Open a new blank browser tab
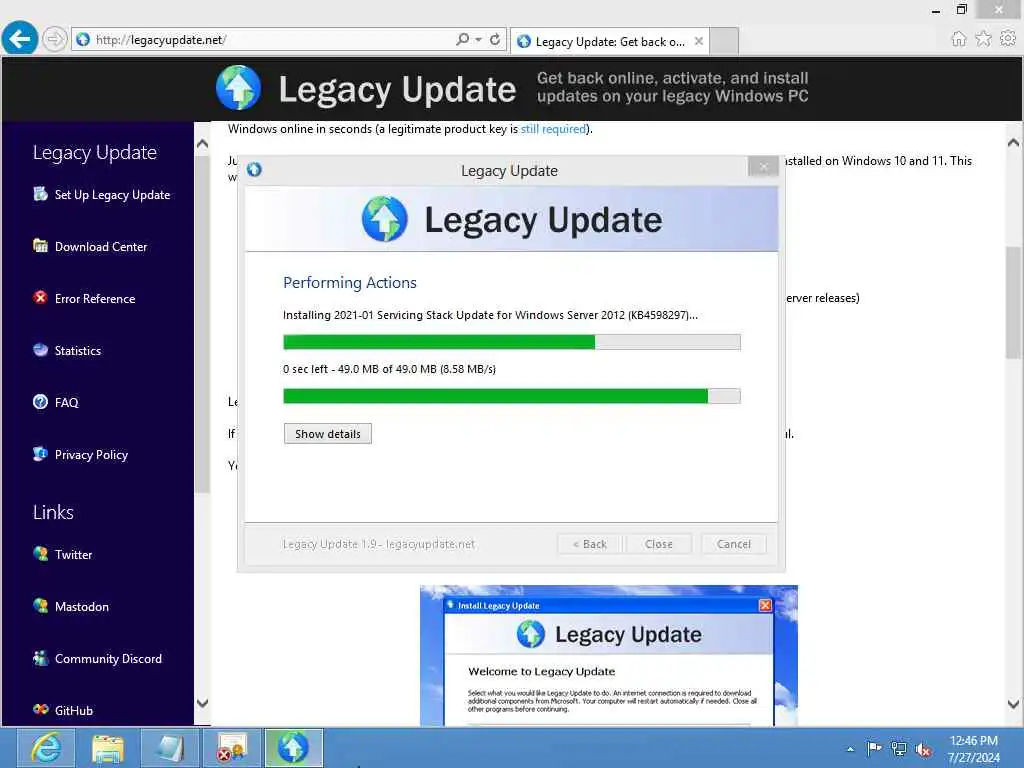The width and height of the screenshot is (1024, 768). point(724,41)
